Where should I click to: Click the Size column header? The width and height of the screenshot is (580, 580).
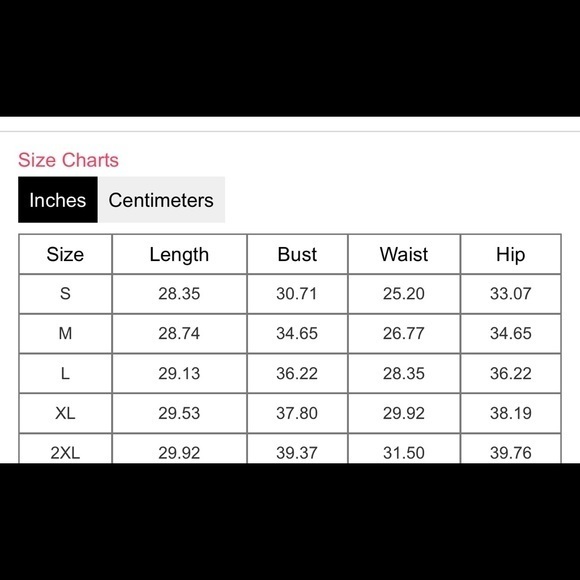65,254
